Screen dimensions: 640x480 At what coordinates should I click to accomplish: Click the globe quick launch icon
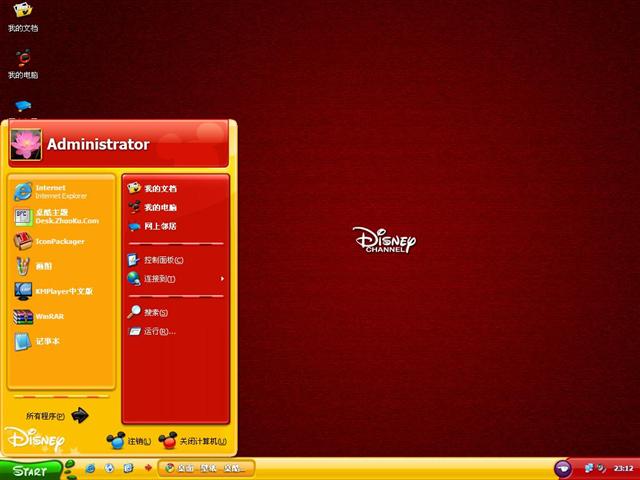109,468
